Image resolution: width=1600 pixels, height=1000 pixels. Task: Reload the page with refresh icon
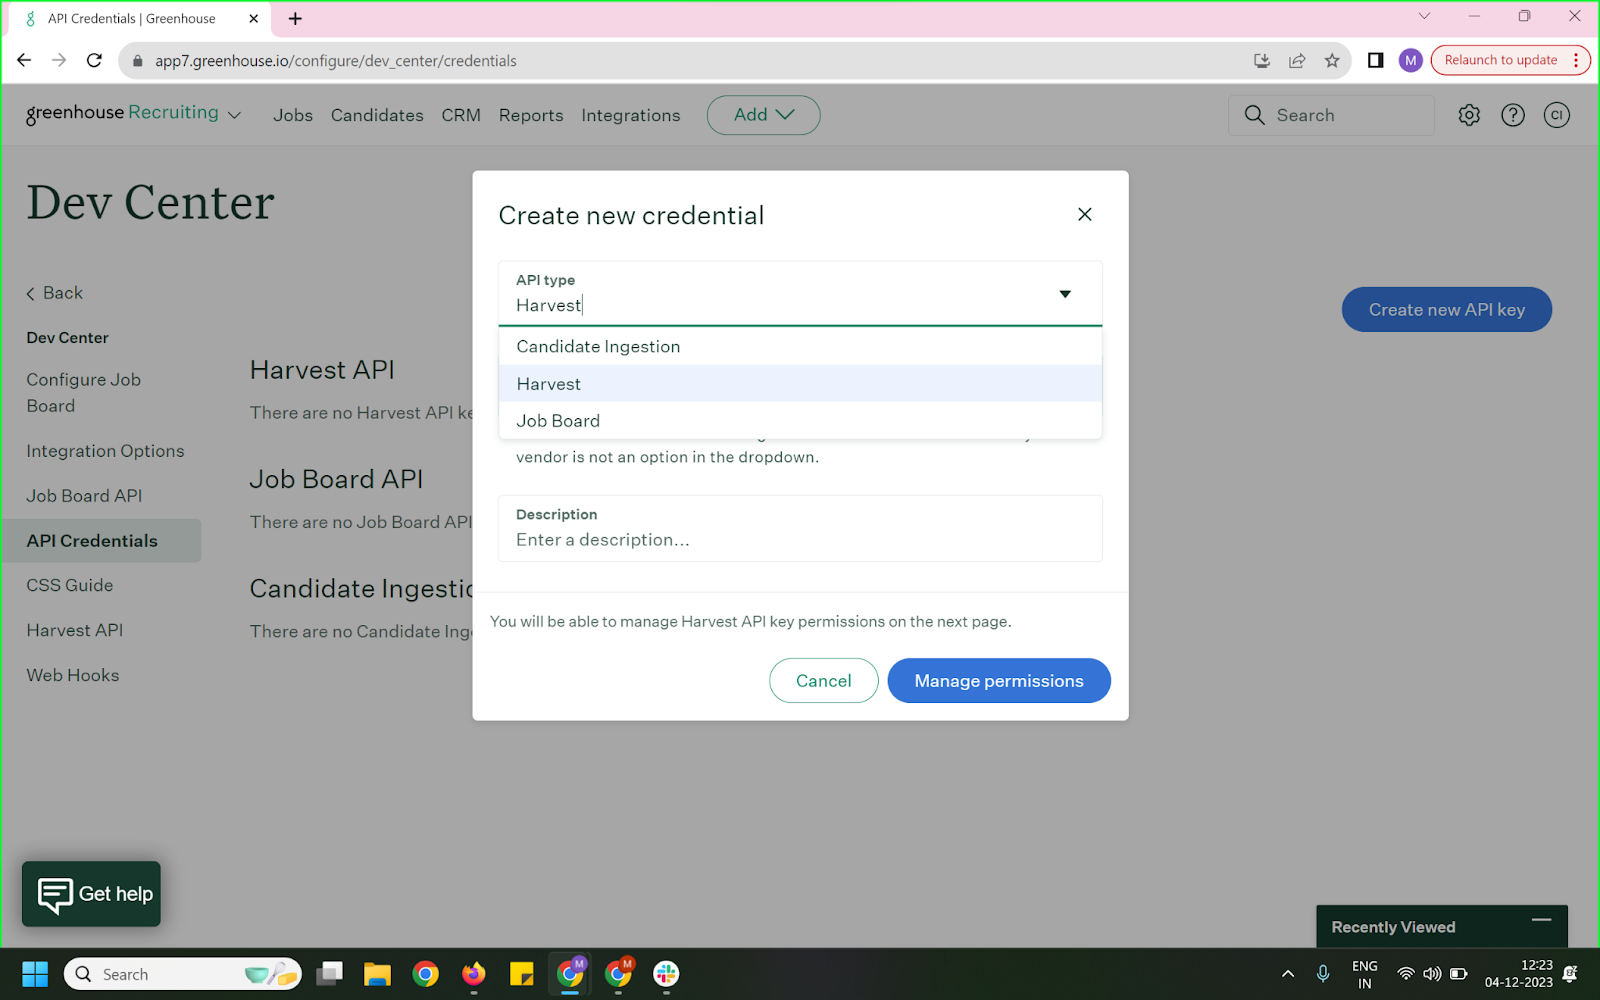point(94,60)
